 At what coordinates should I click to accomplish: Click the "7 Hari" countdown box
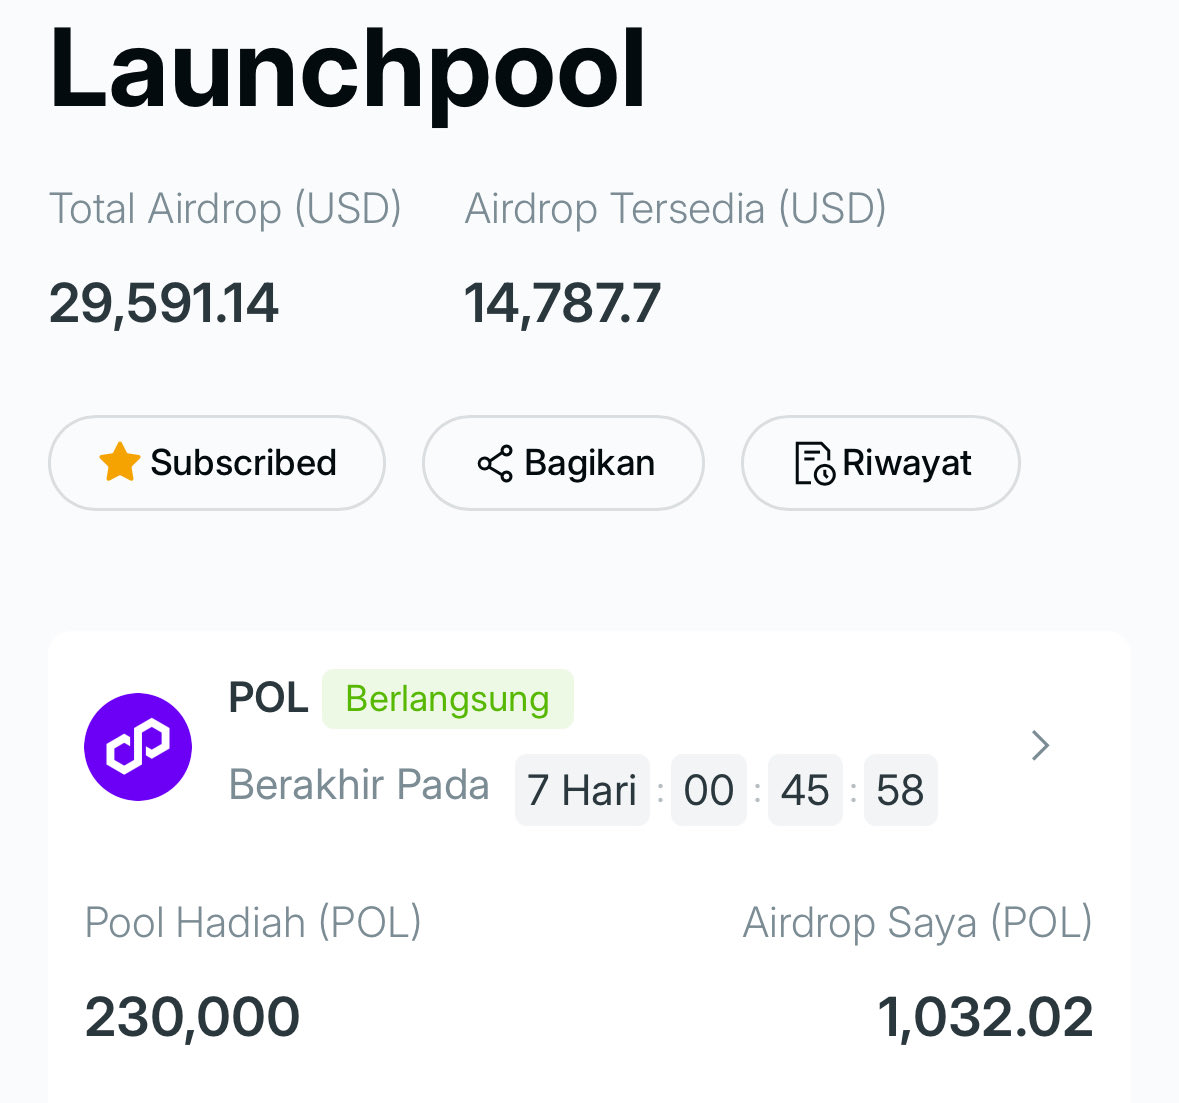click(582, 790)
